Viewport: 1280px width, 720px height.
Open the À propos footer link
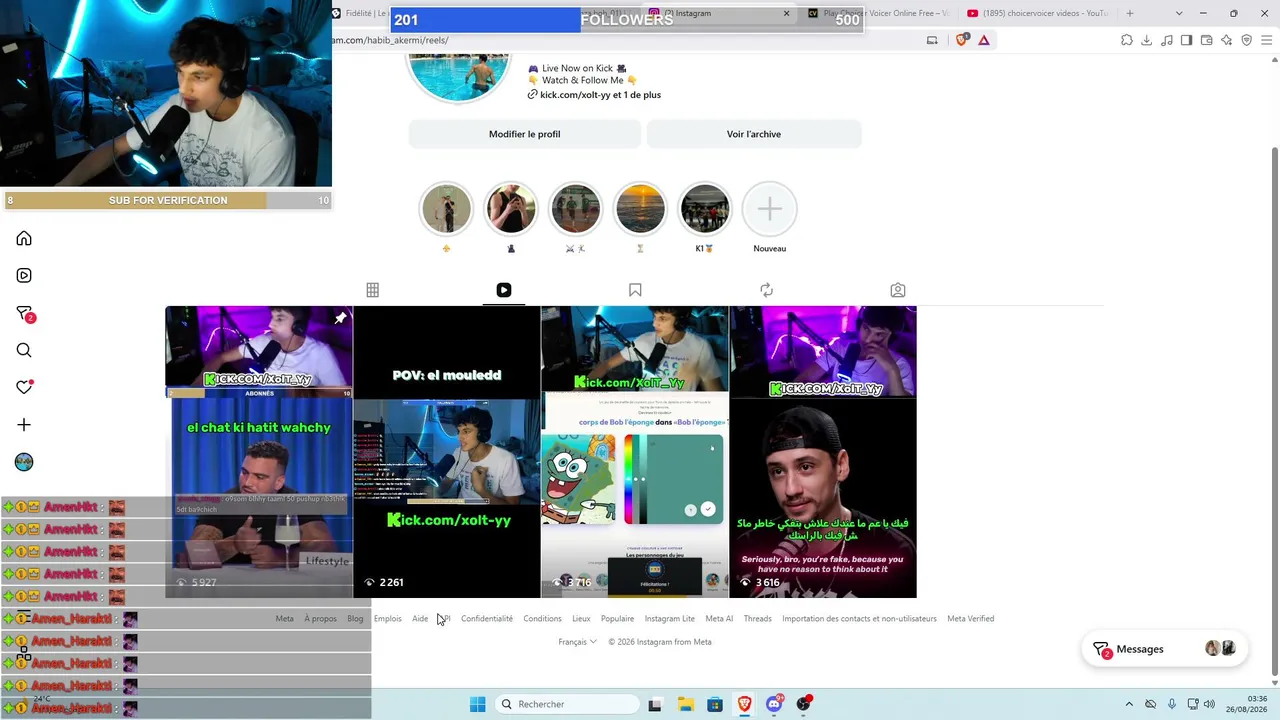pyautogui.click(x=320, y=619)
